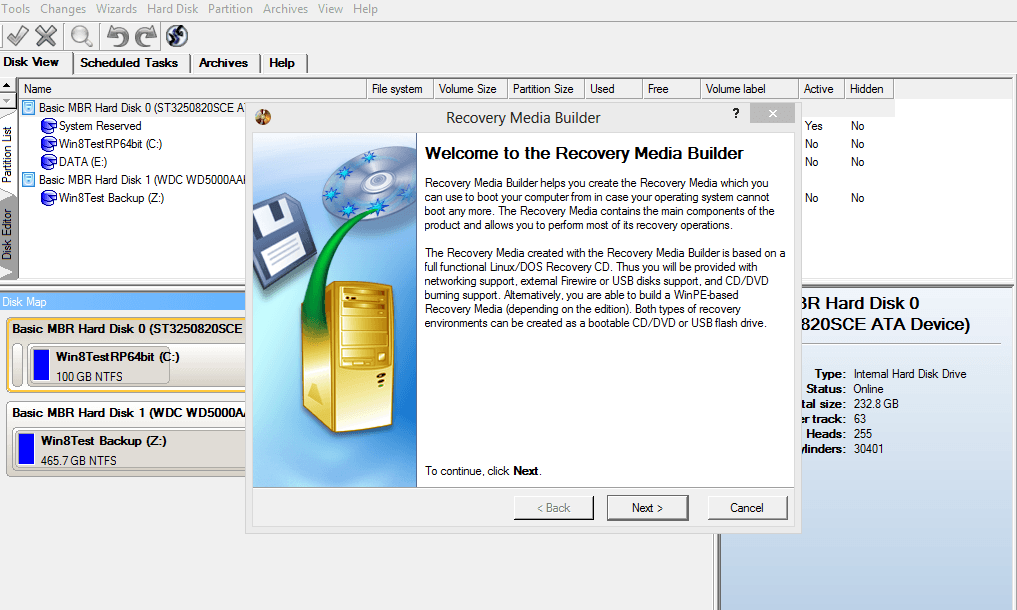
Task: Select the 100 GB NTFS C: block
Action: pos(100,366)
